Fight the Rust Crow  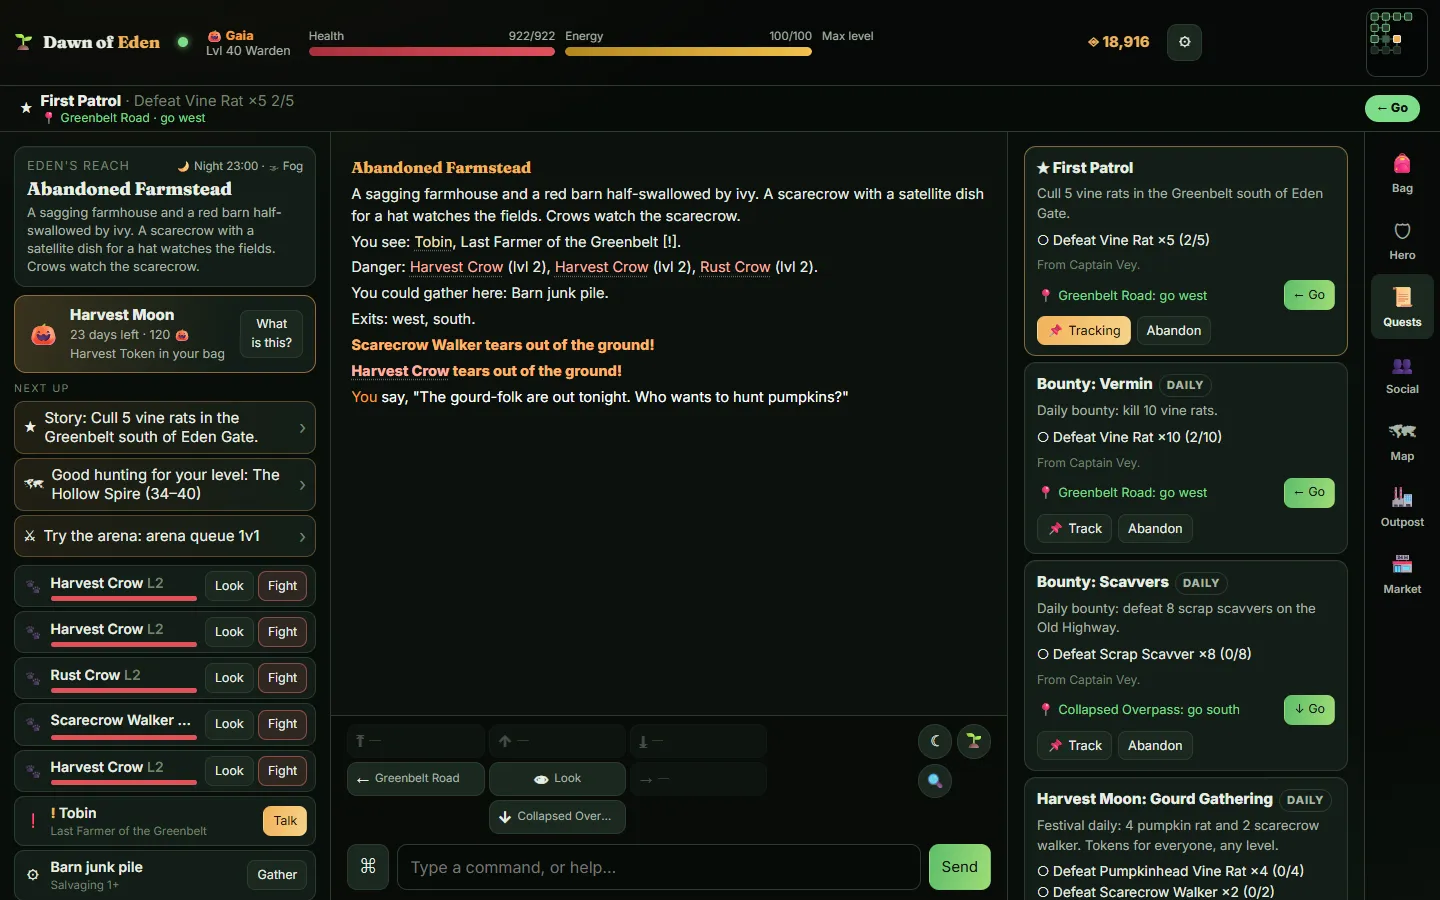282,678
